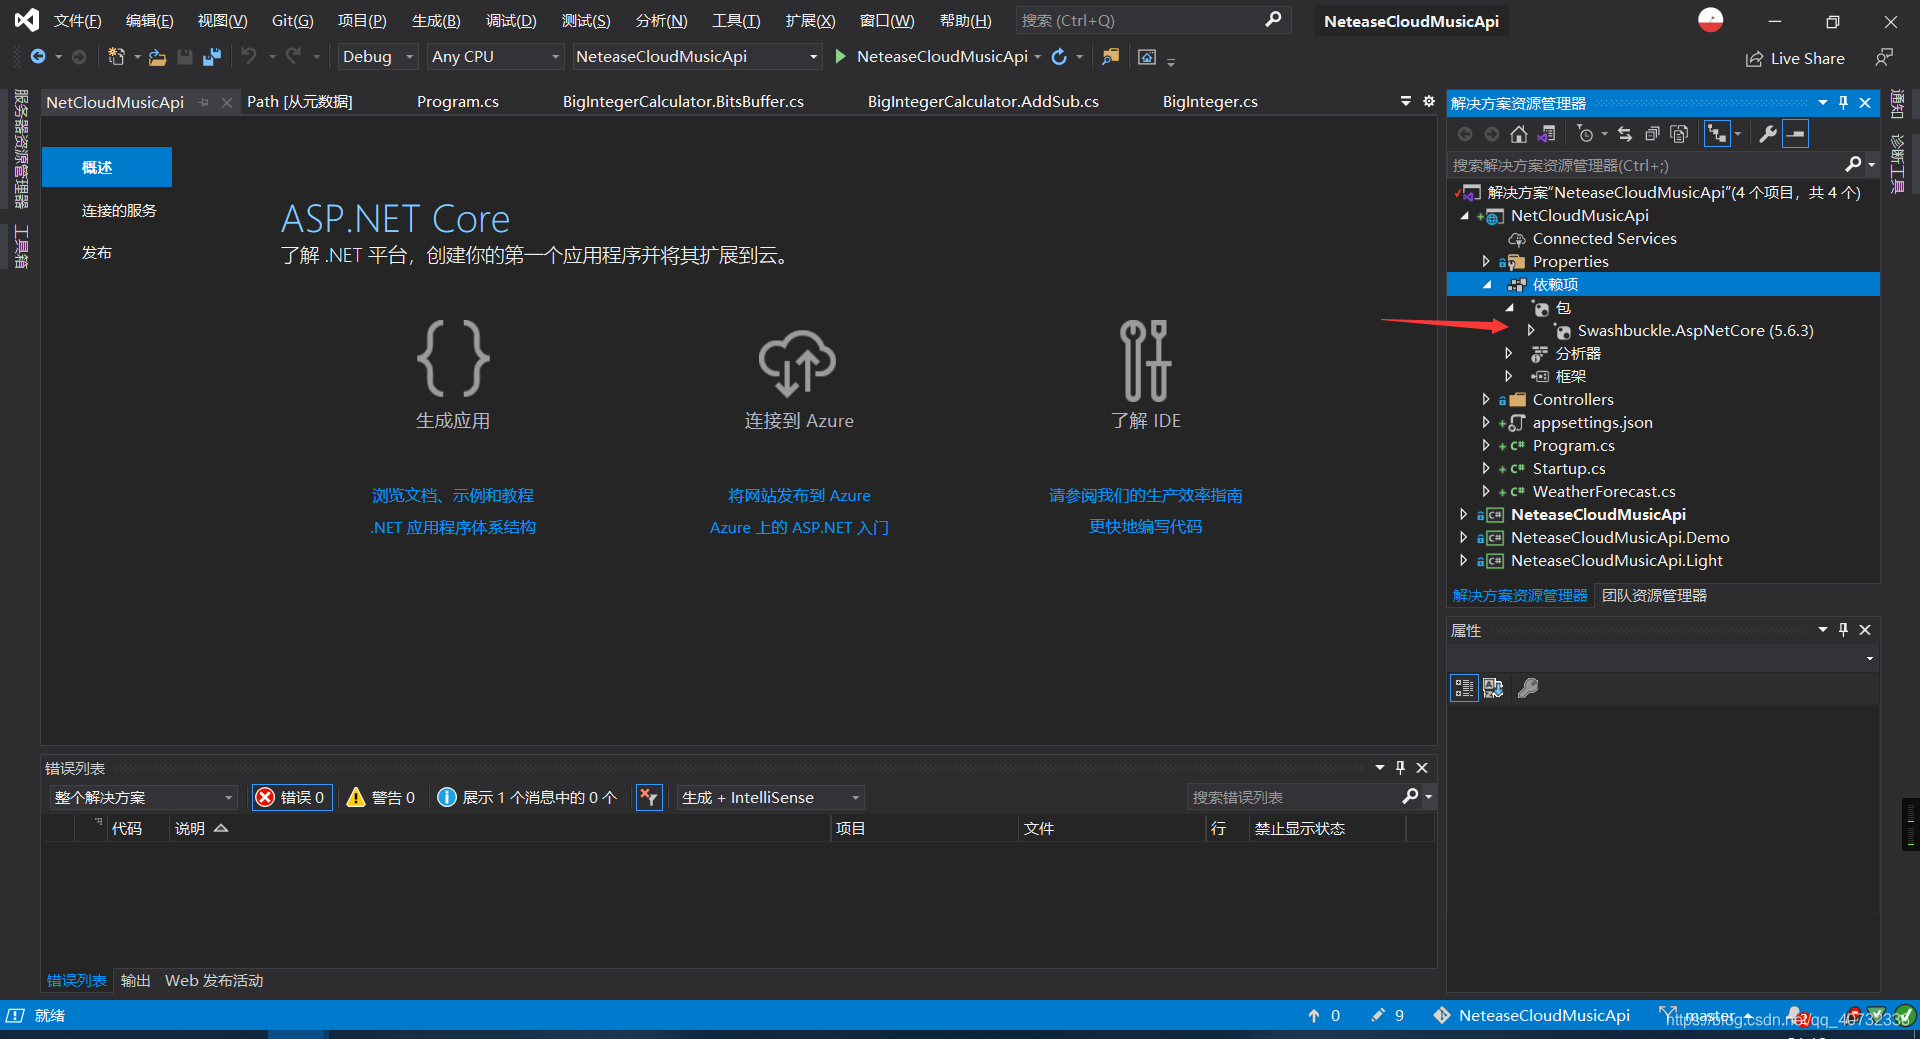The image size is (1920, 1039).
Task: Open the Any CPU platform dropdown
Action: click(495, 57)
